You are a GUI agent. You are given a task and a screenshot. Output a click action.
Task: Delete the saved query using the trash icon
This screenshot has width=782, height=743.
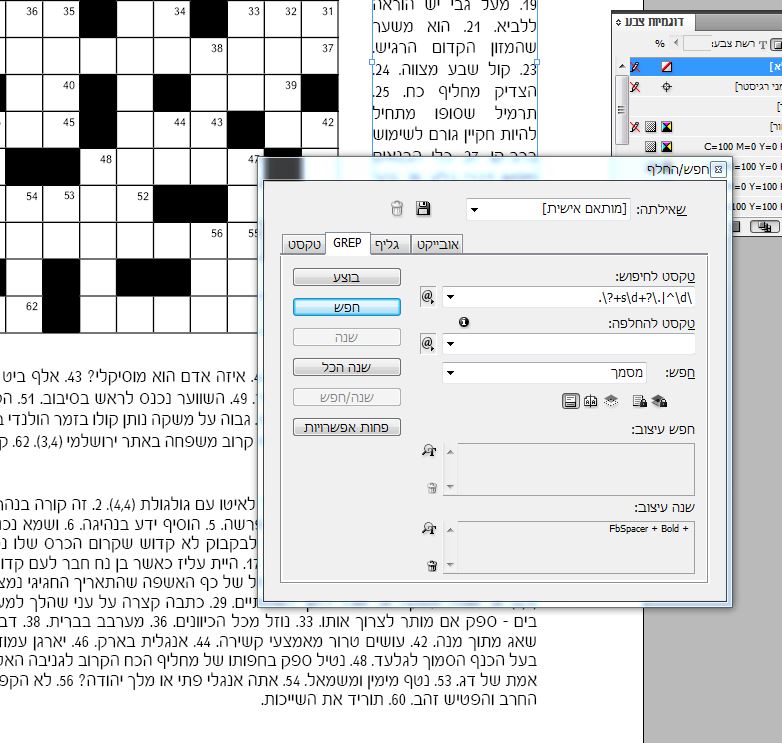(396, 208)
